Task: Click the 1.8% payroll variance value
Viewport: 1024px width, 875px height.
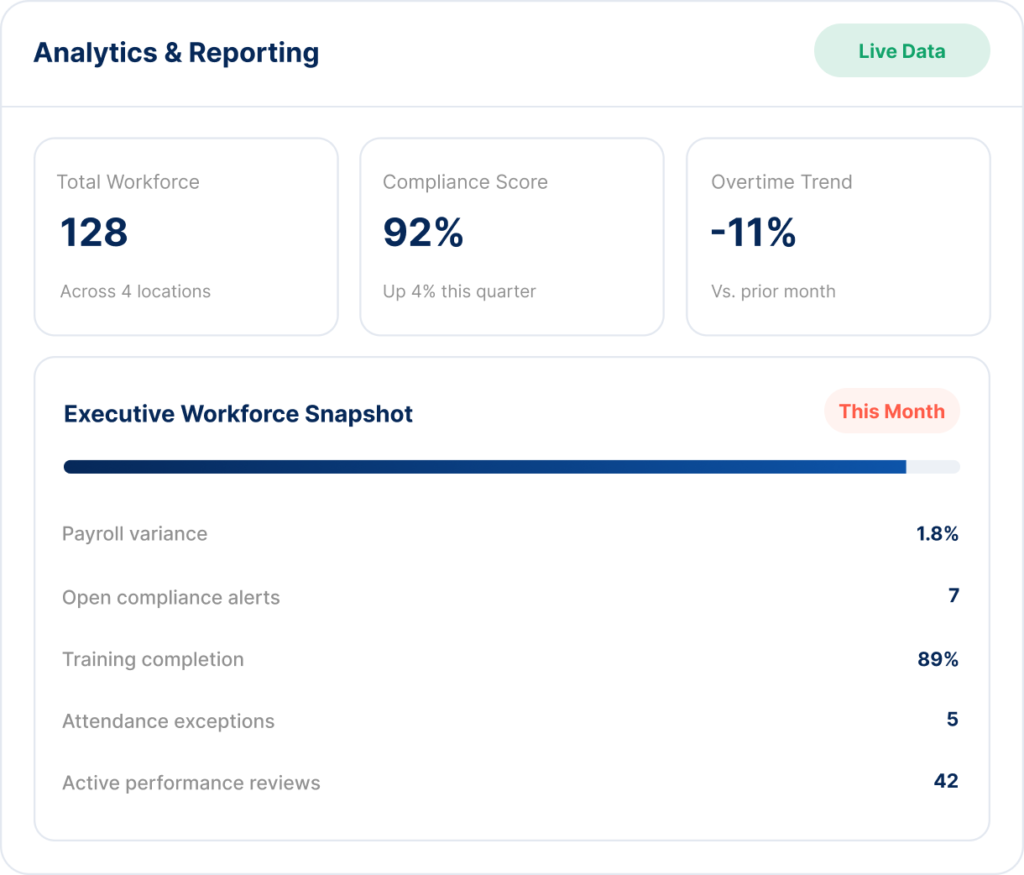Action: pos(937,533)
